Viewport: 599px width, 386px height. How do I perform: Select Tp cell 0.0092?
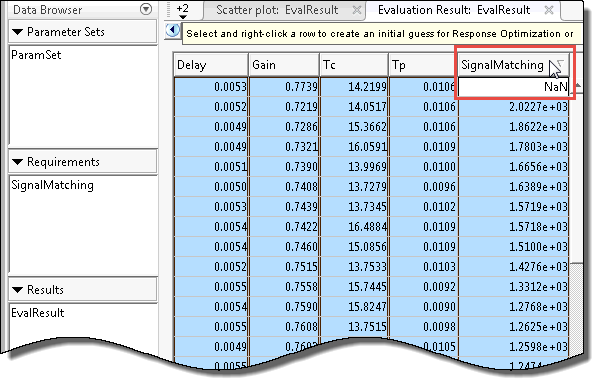(x=423, y=287)
